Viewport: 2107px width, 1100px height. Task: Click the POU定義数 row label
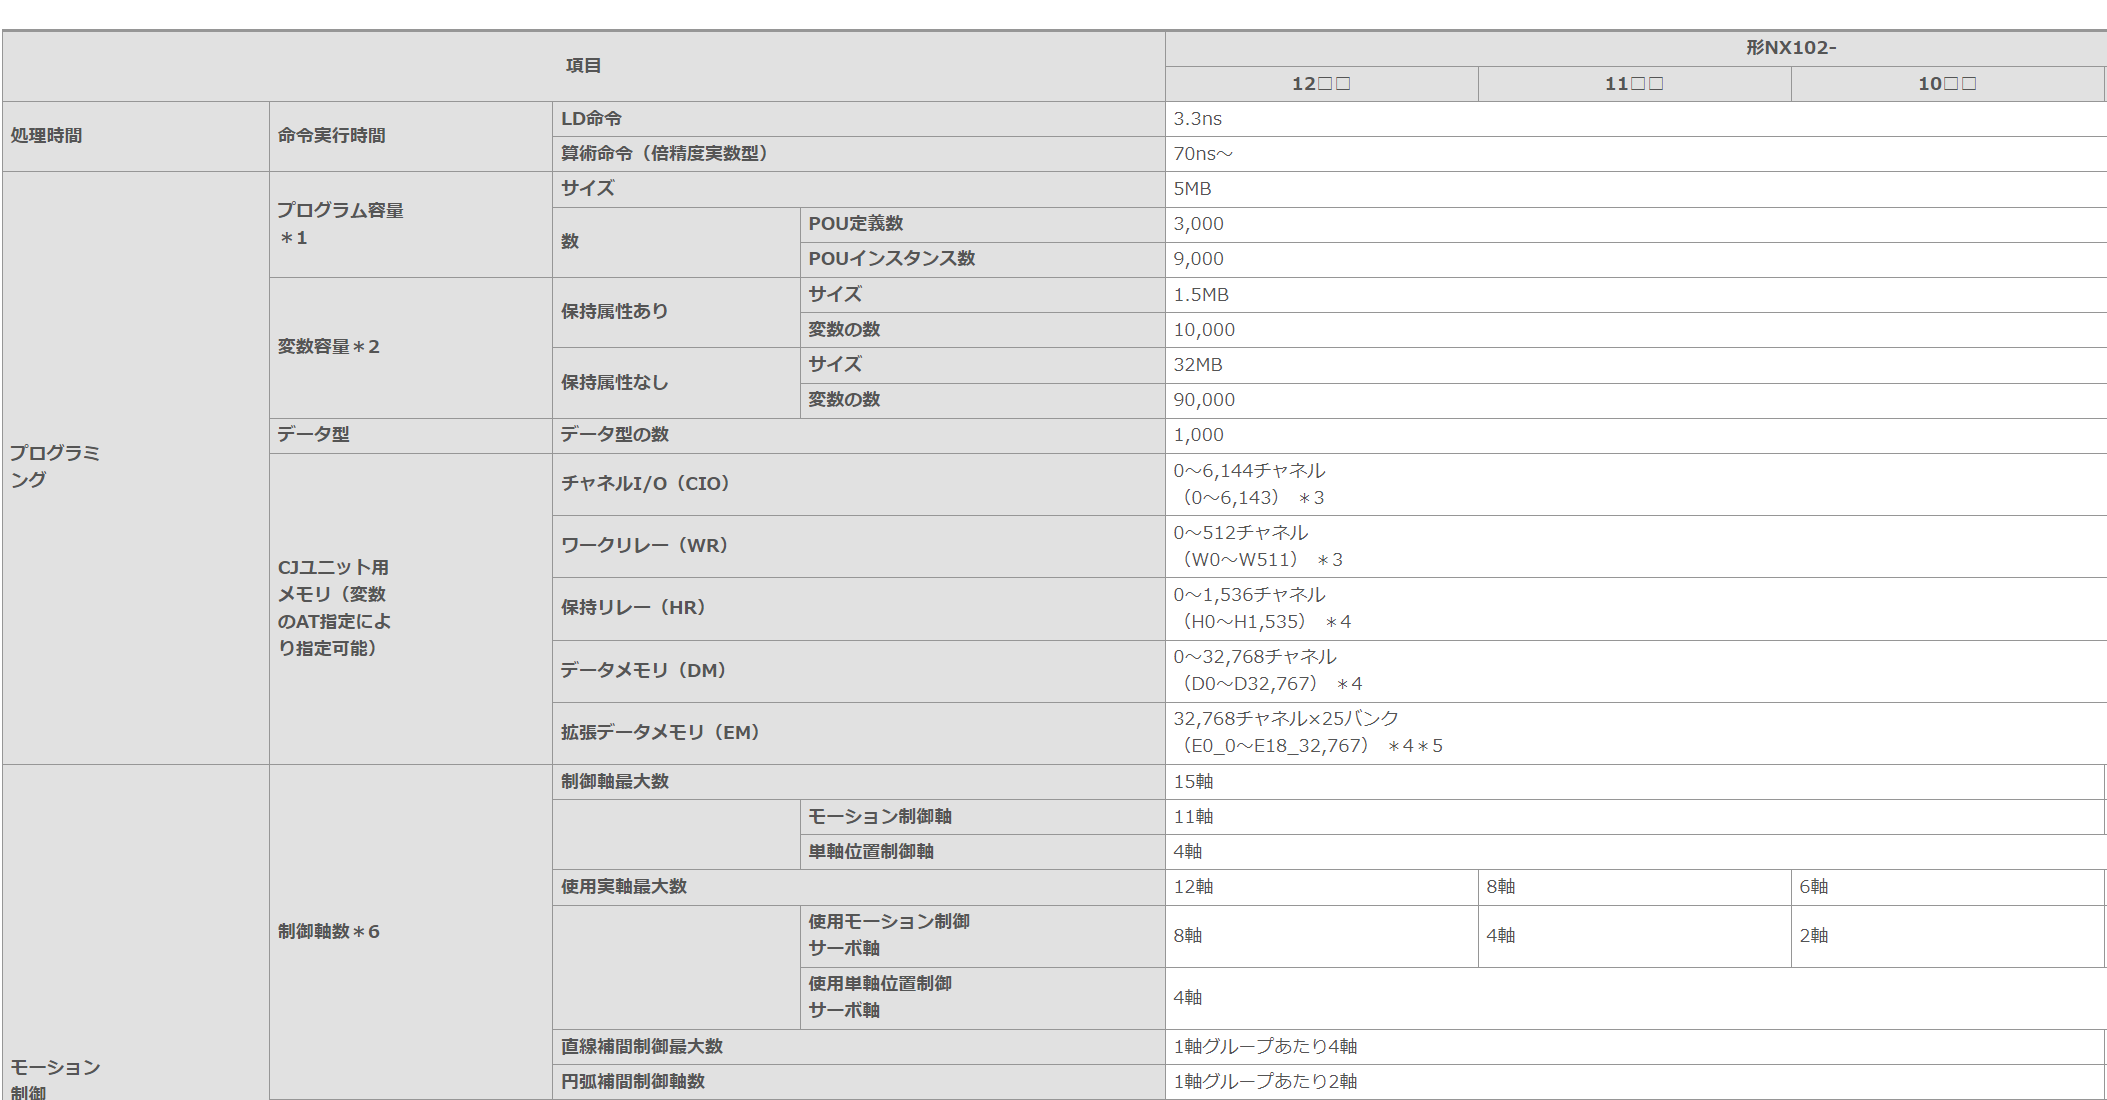pos(855,224)
